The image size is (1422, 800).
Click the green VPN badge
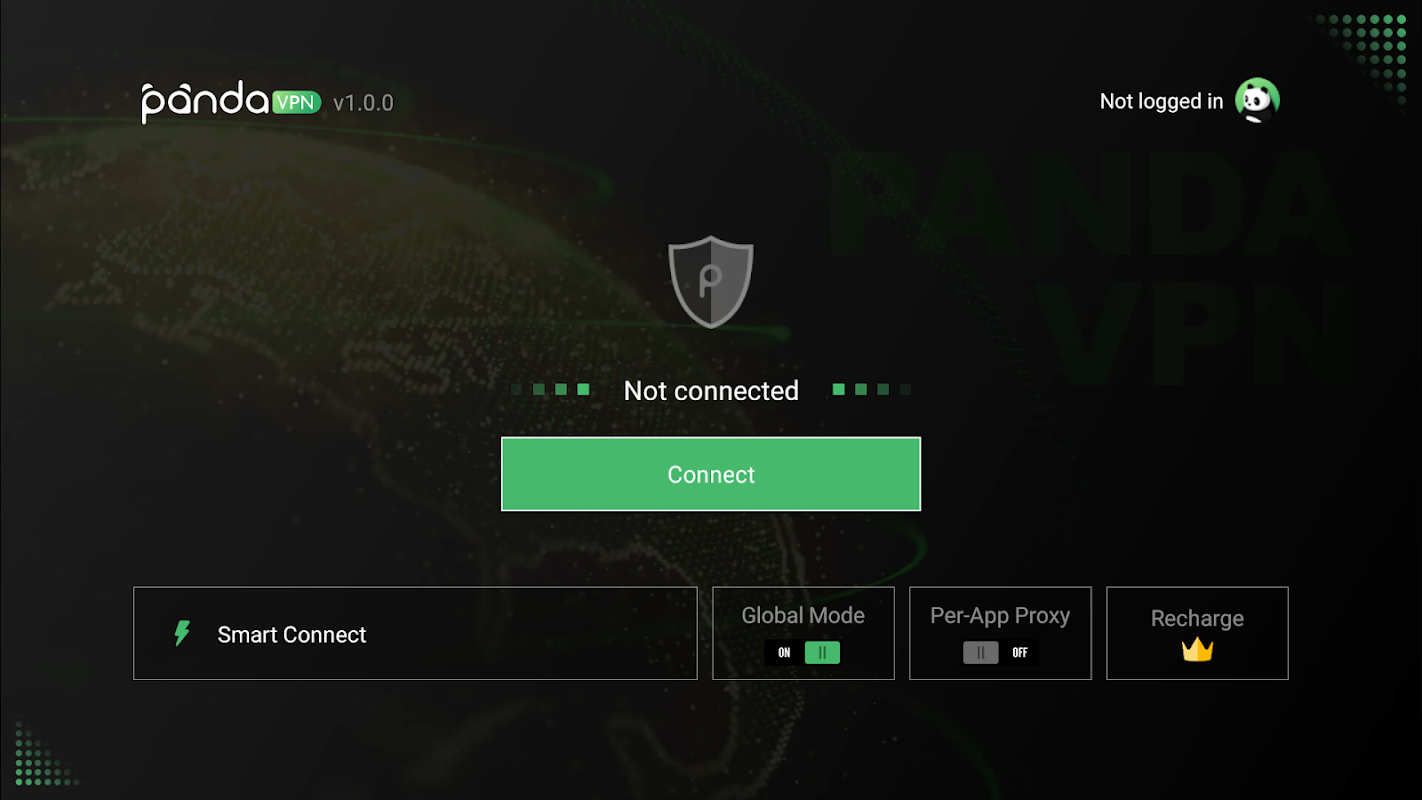click(296, 102)
